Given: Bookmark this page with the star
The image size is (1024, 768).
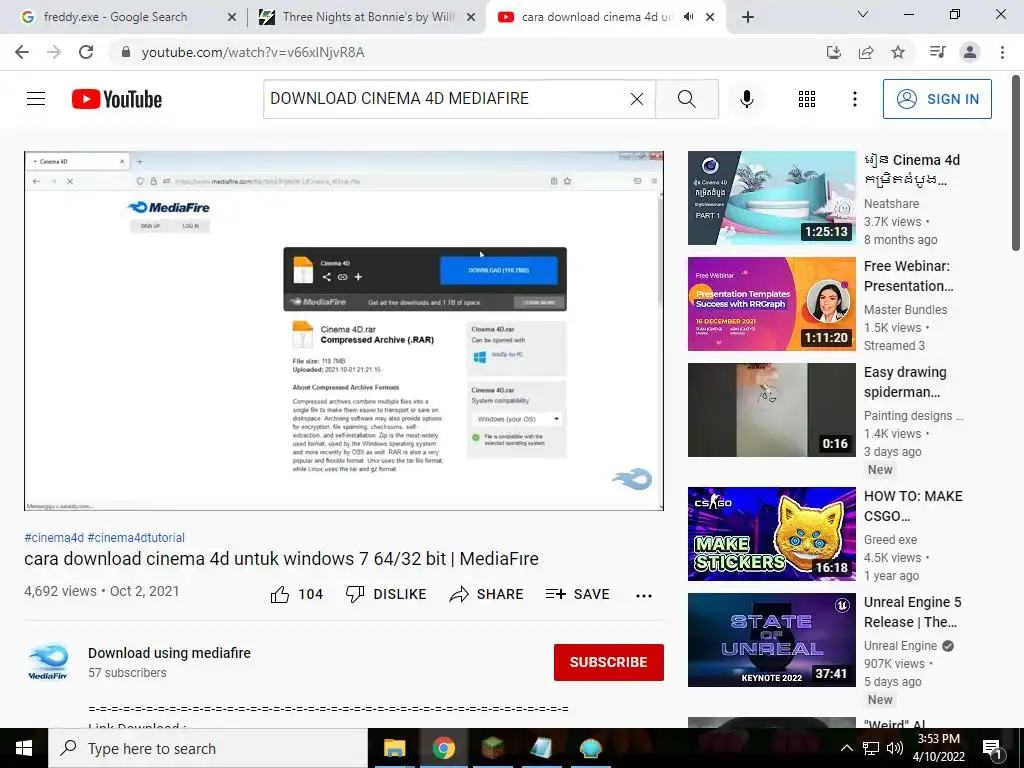Looking at the screenshot, I should [898, 52].
